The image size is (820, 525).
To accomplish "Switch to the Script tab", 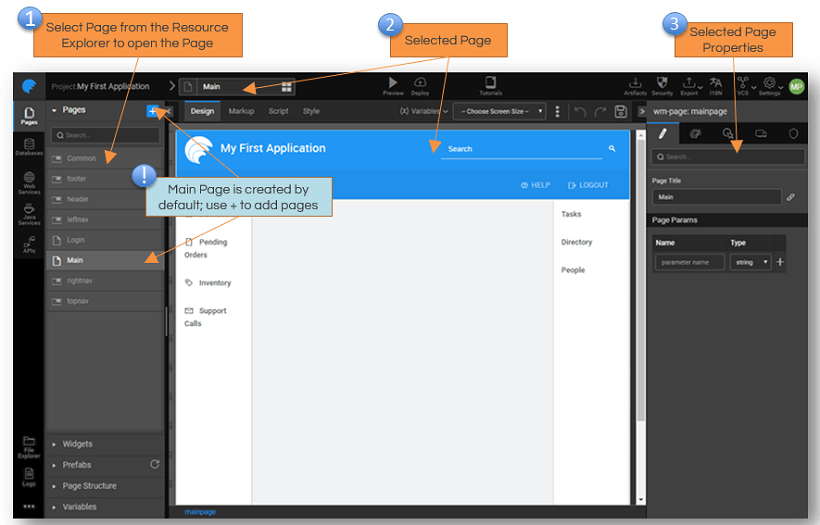I will click(x=278, y=112).
